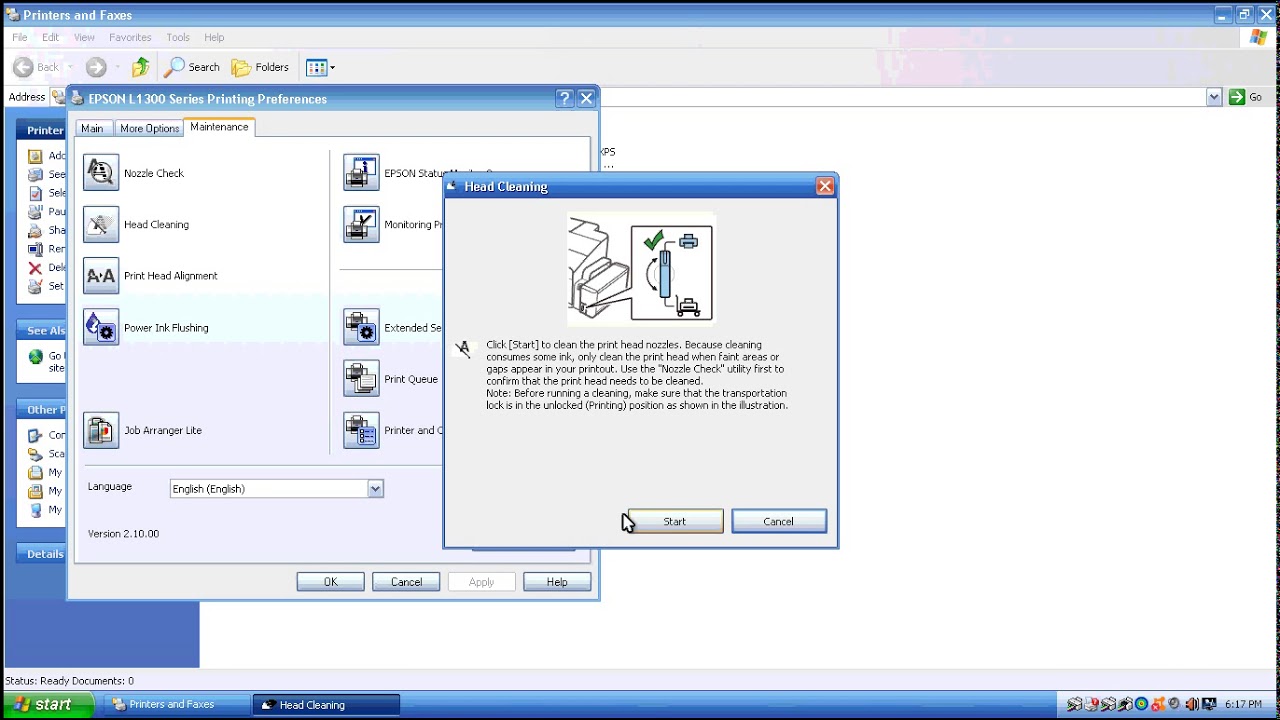Open Monitoring Preferences icon

361,224
